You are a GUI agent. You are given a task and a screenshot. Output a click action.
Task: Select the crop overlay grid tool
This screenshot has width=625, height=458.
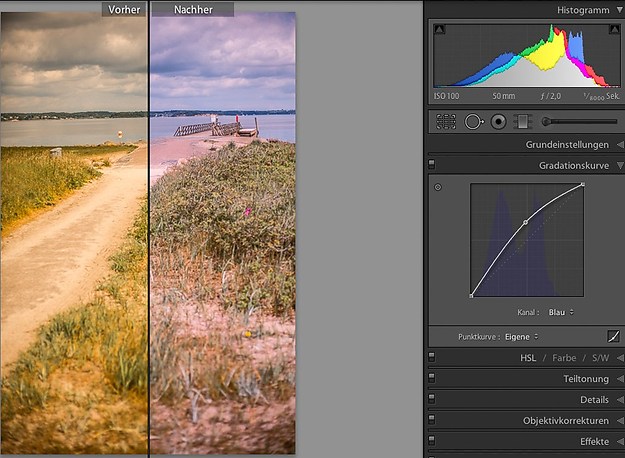coord(446,121)
